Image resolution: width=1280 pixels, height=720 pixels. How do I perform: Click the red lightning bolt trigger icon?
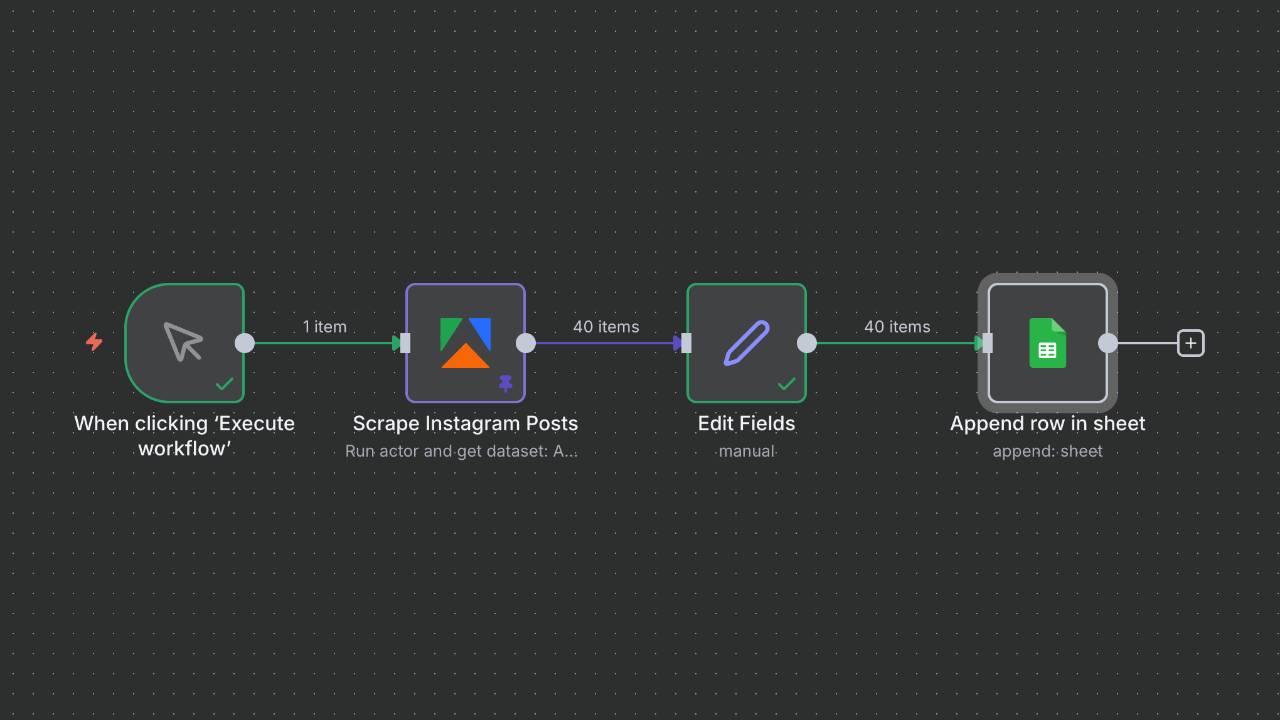click(94, 342)
